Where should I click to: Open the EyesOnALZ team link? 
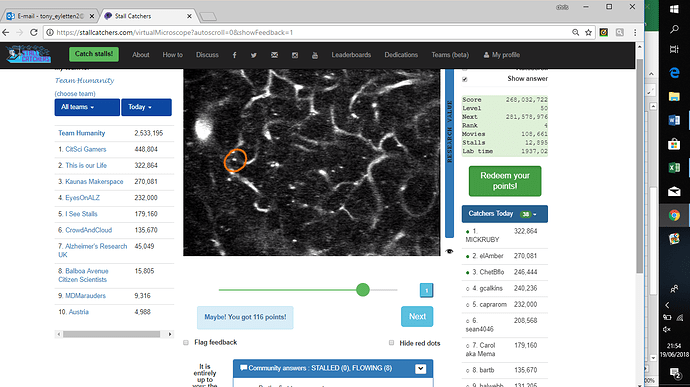click(82, 198)
